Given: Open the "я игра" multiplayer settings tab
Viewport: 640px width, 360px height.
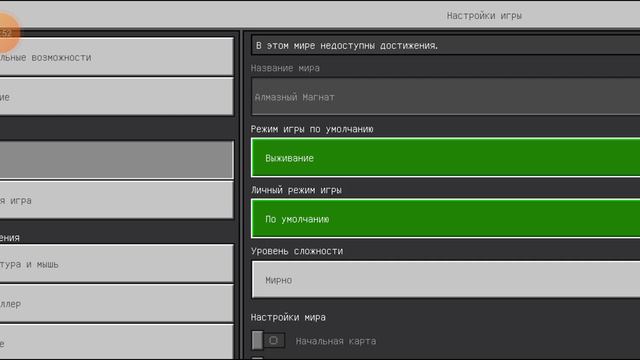Looking at the screenshot, I should (116, 200).
